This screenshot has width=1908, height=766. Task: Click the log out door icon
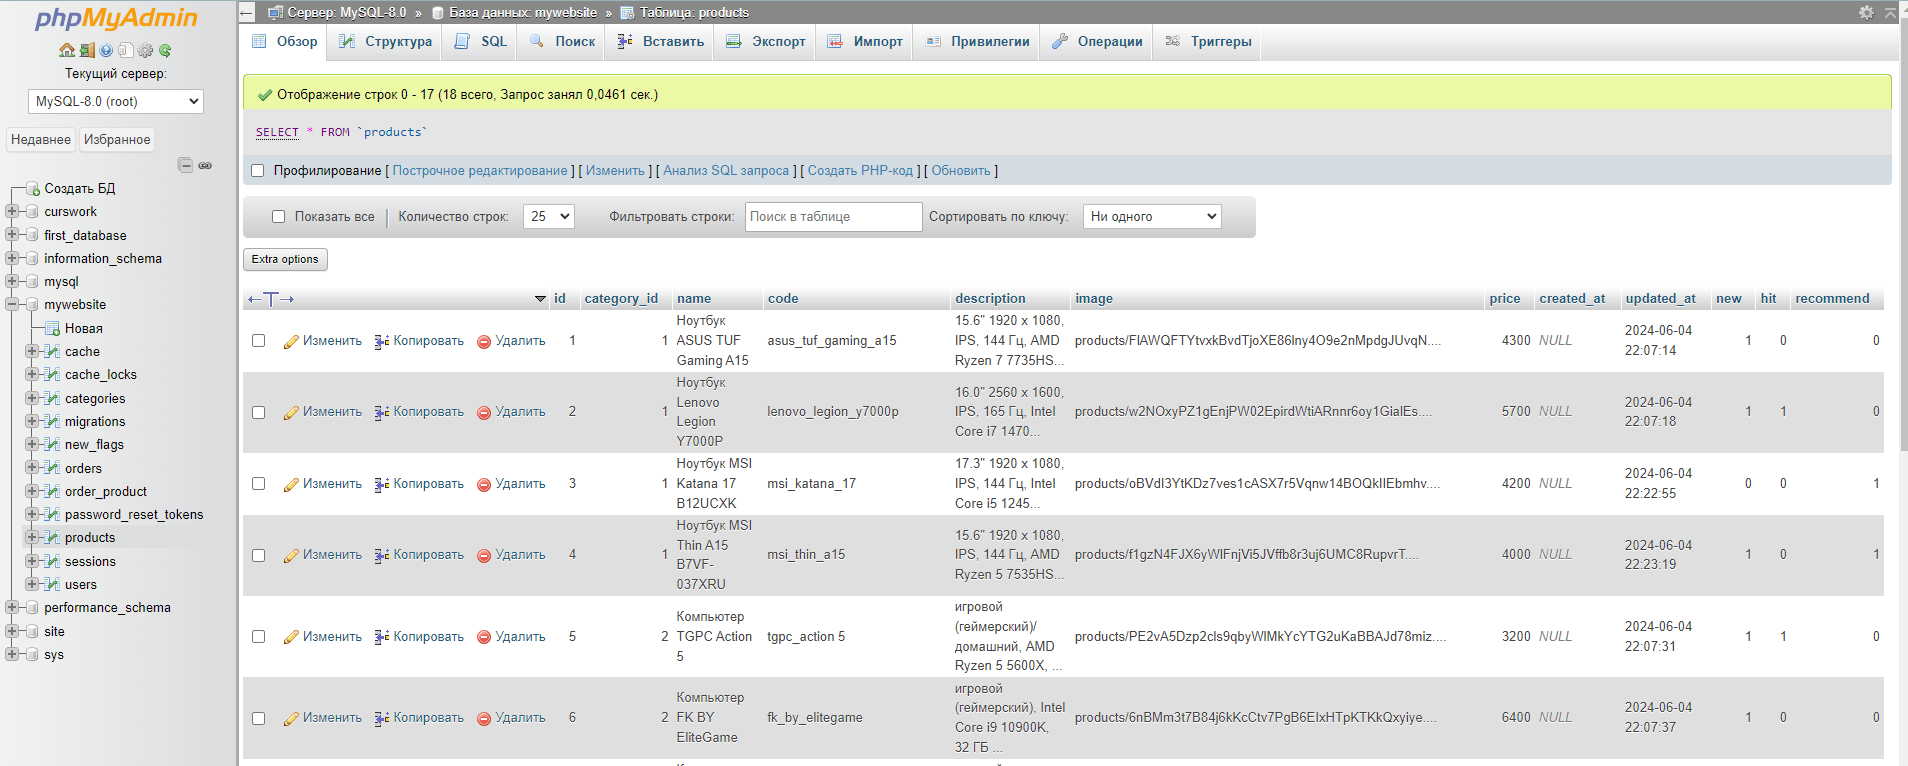click(x=87, y=50)
